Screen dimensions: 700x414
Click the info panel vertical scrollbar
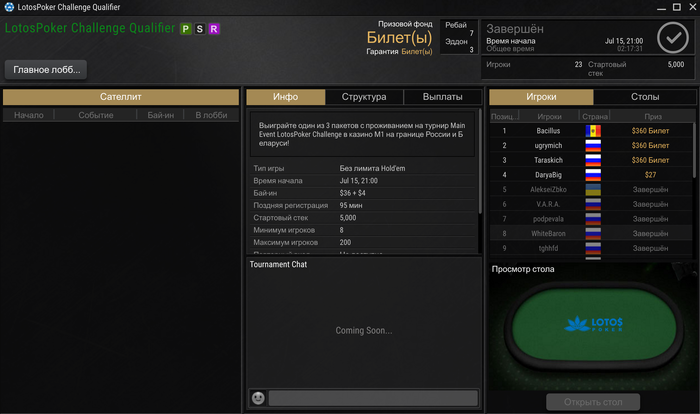pyautogui.click(x=480, y=161)
